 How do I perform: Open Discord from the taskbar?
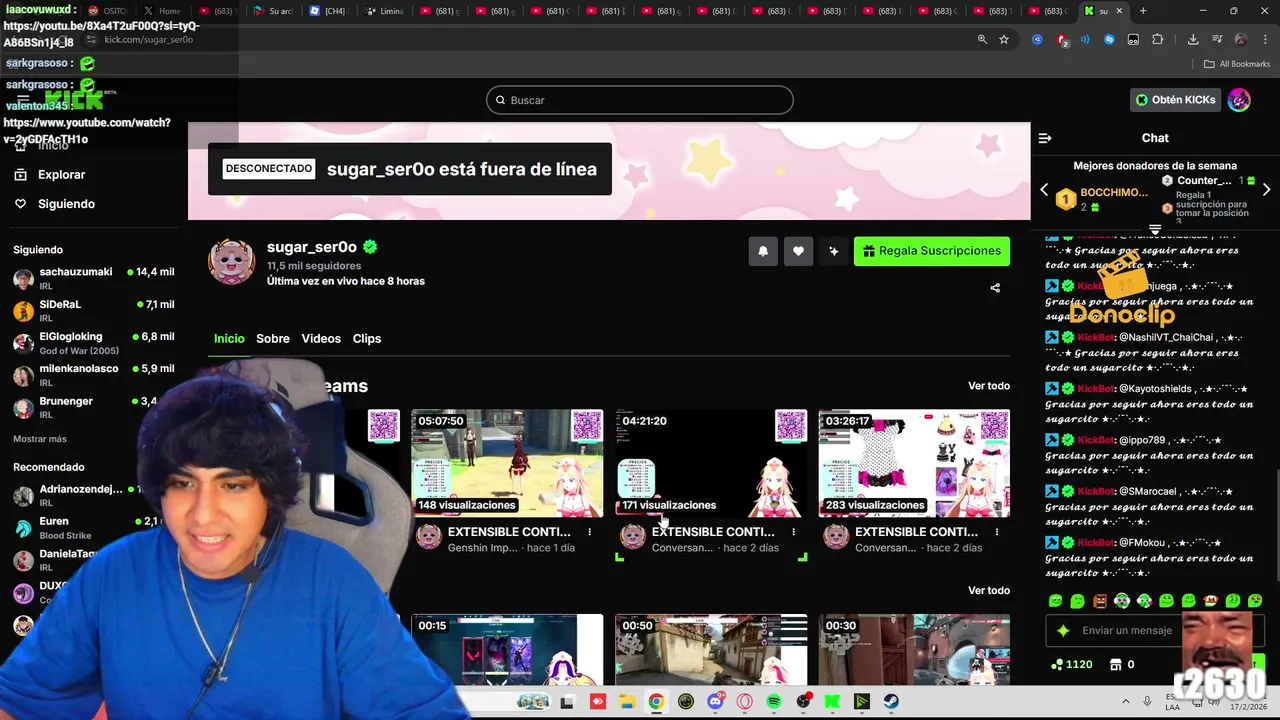point(715,702)
